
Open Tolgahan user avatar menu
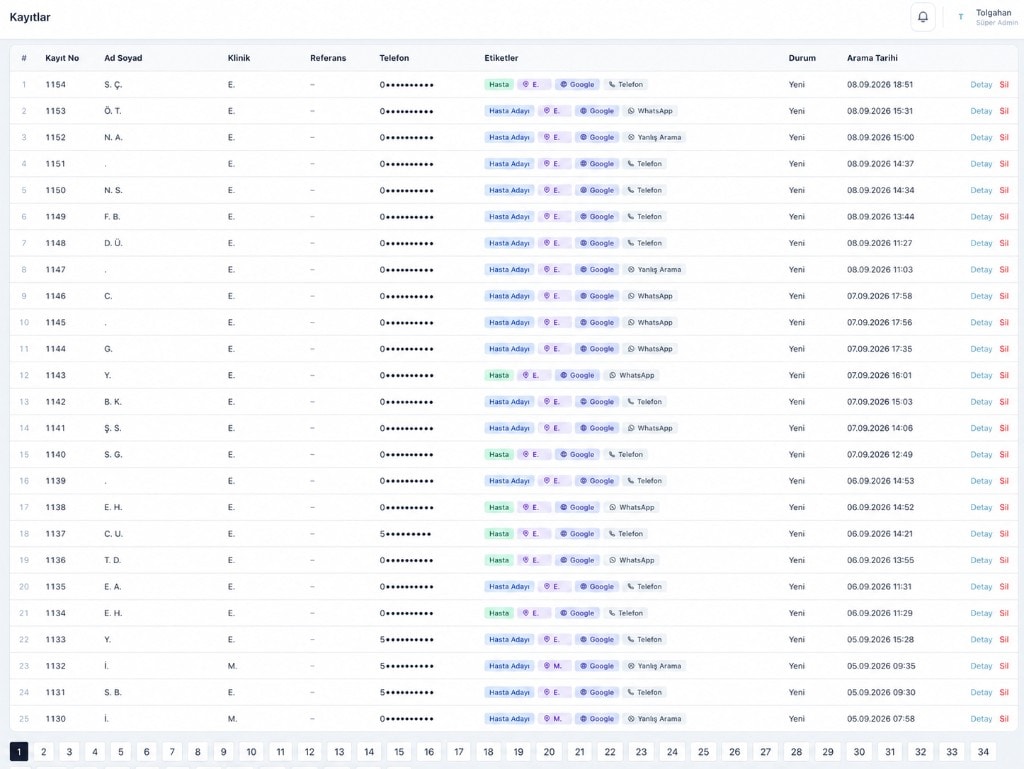tap(960, 17)
